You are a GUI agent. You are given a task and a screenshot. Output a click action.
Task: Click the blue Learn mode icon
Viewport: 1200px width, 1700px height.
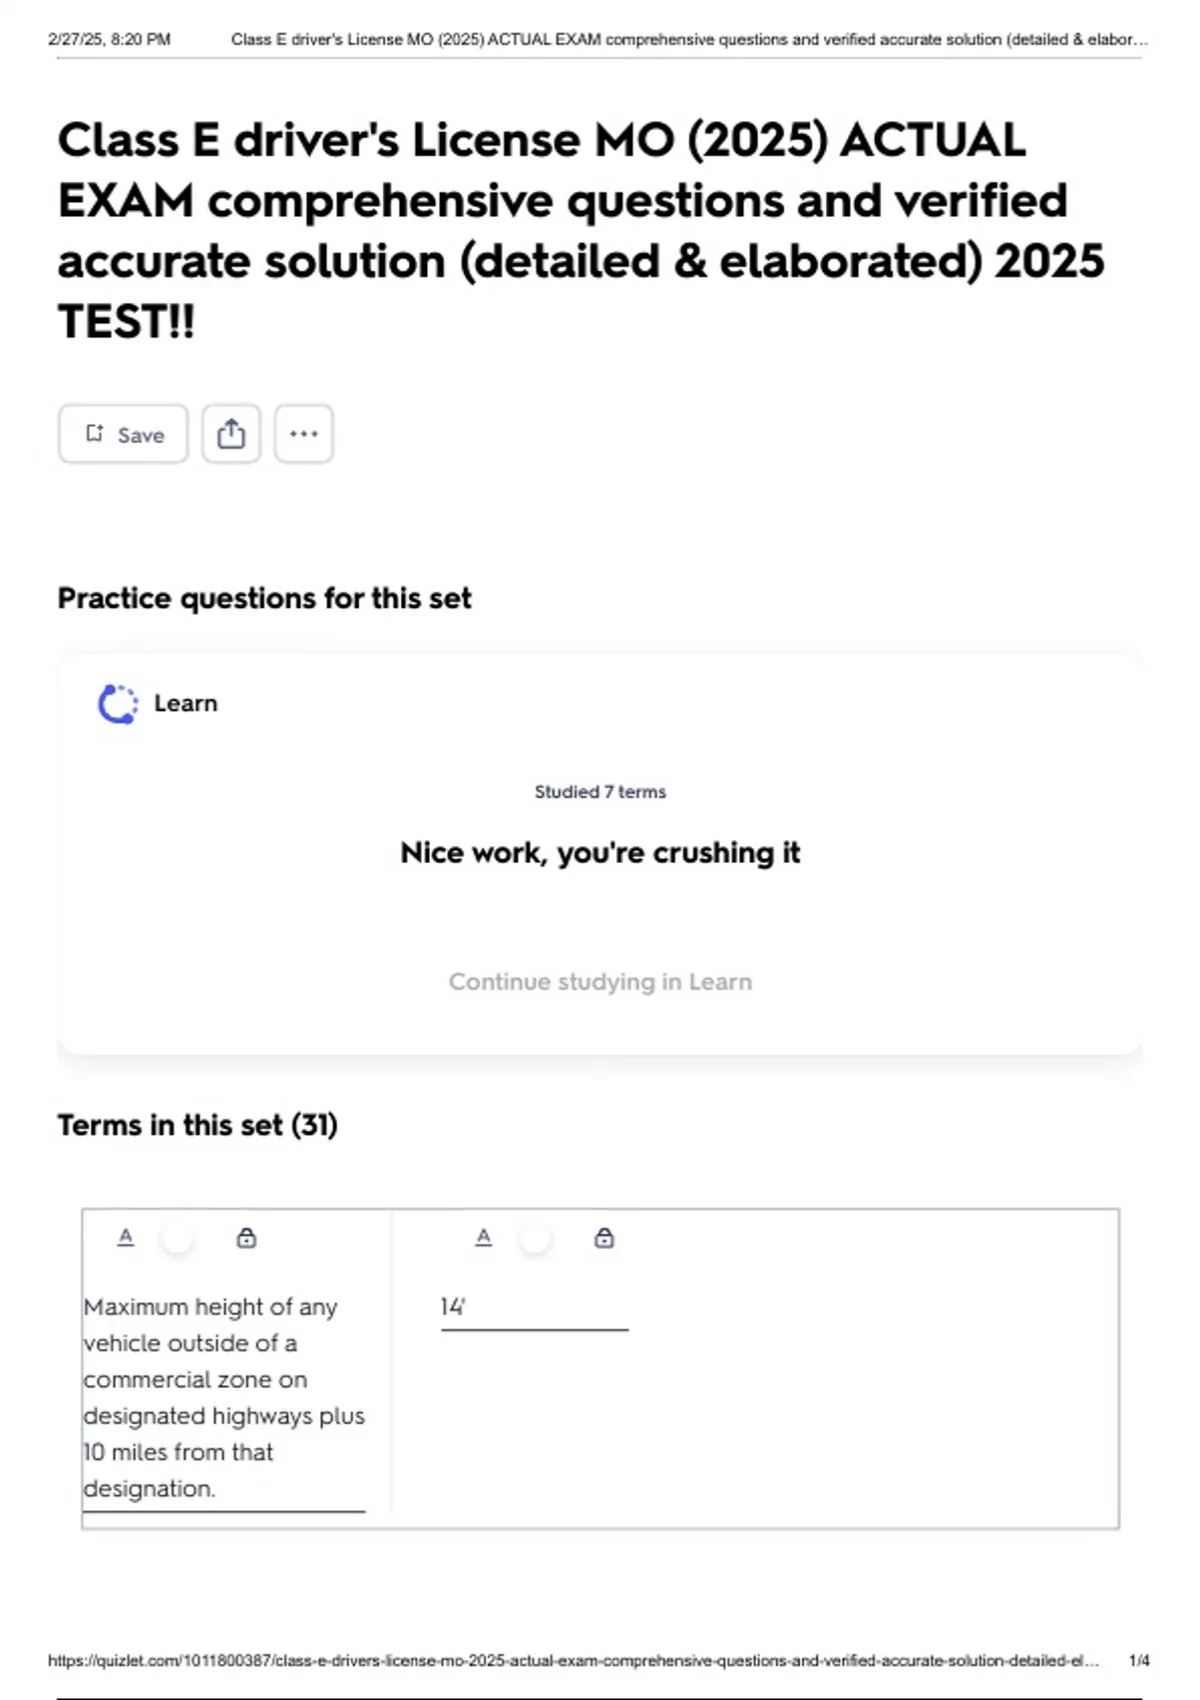click(x=118, y=704)
